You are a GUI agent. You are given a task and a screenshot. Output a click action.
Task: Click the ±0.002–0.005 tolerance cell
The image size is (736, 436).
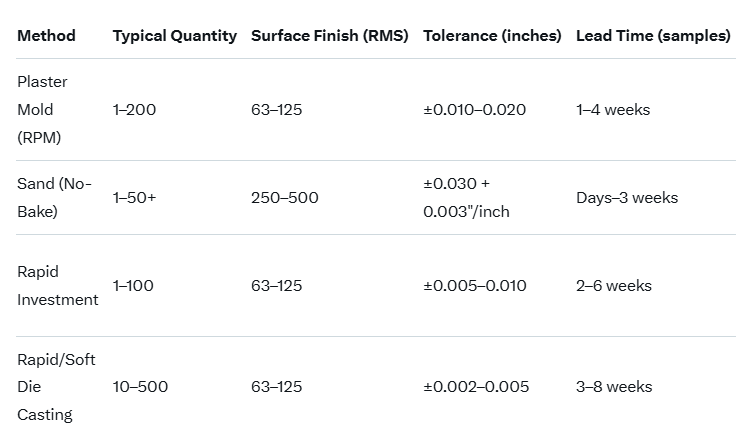tap(476, 387)
